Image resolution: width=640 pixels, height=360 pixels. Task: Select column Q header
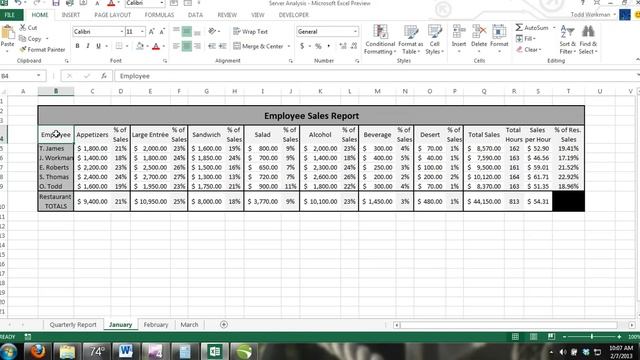[x=484, y=91]
